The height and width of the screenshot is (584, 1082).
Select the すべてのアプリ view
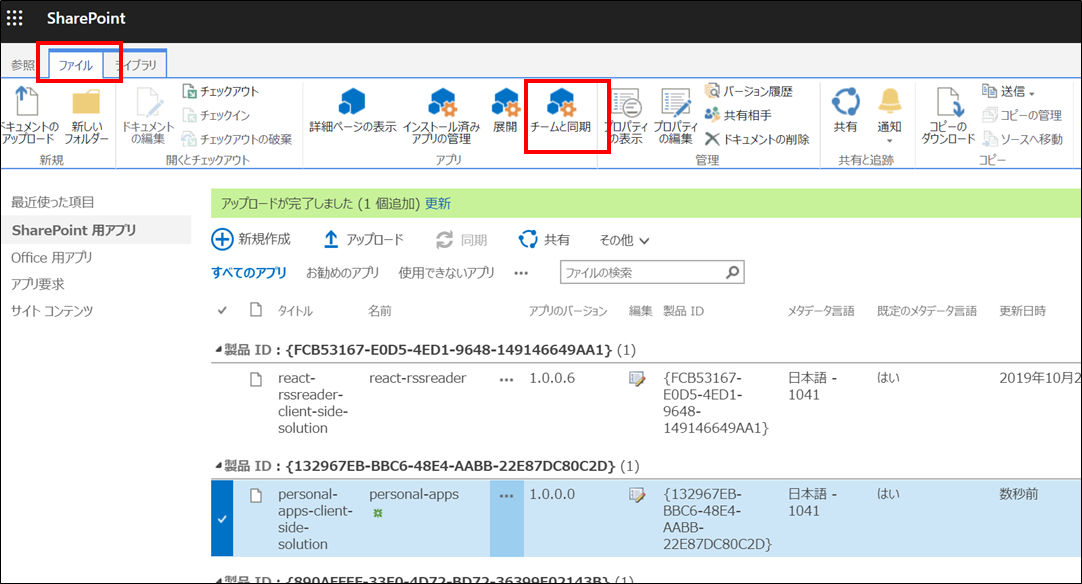248,273
